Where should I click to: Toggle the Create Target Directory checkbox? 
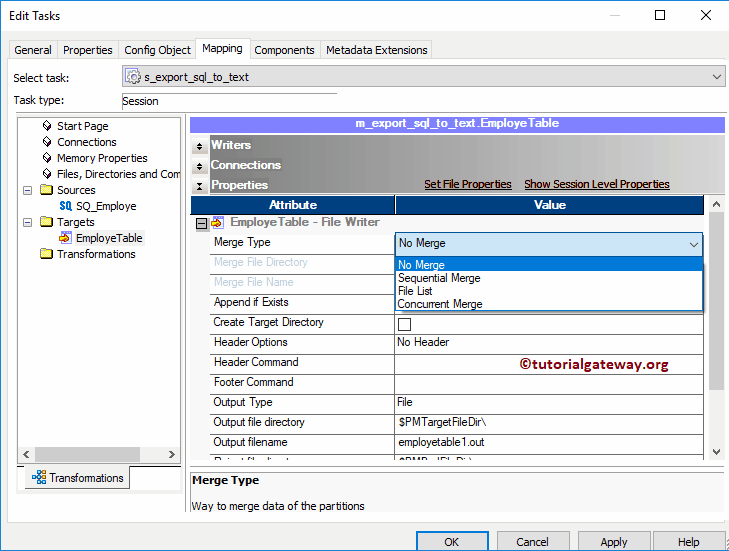(404, 324)
